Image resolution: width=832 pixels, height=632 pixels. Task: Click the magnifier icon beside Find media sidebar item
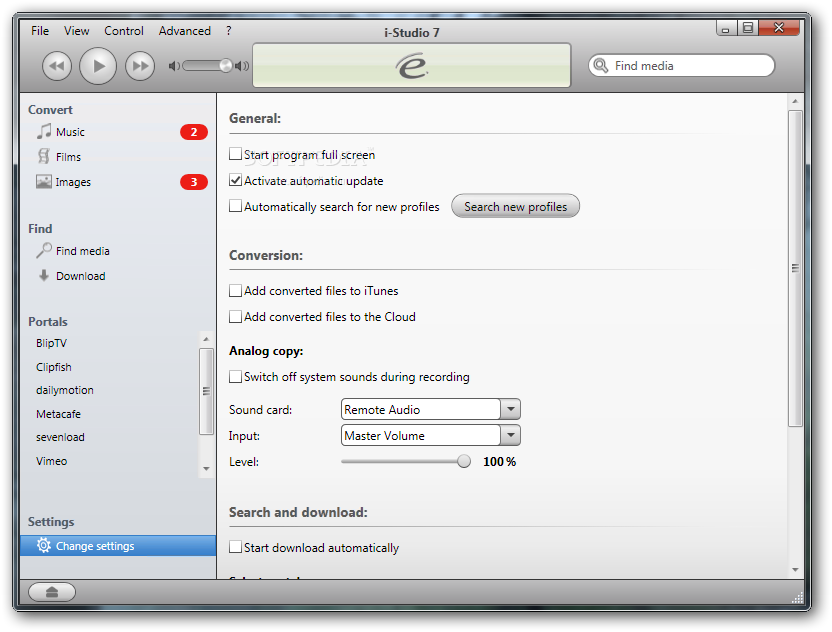pos(44,250)
